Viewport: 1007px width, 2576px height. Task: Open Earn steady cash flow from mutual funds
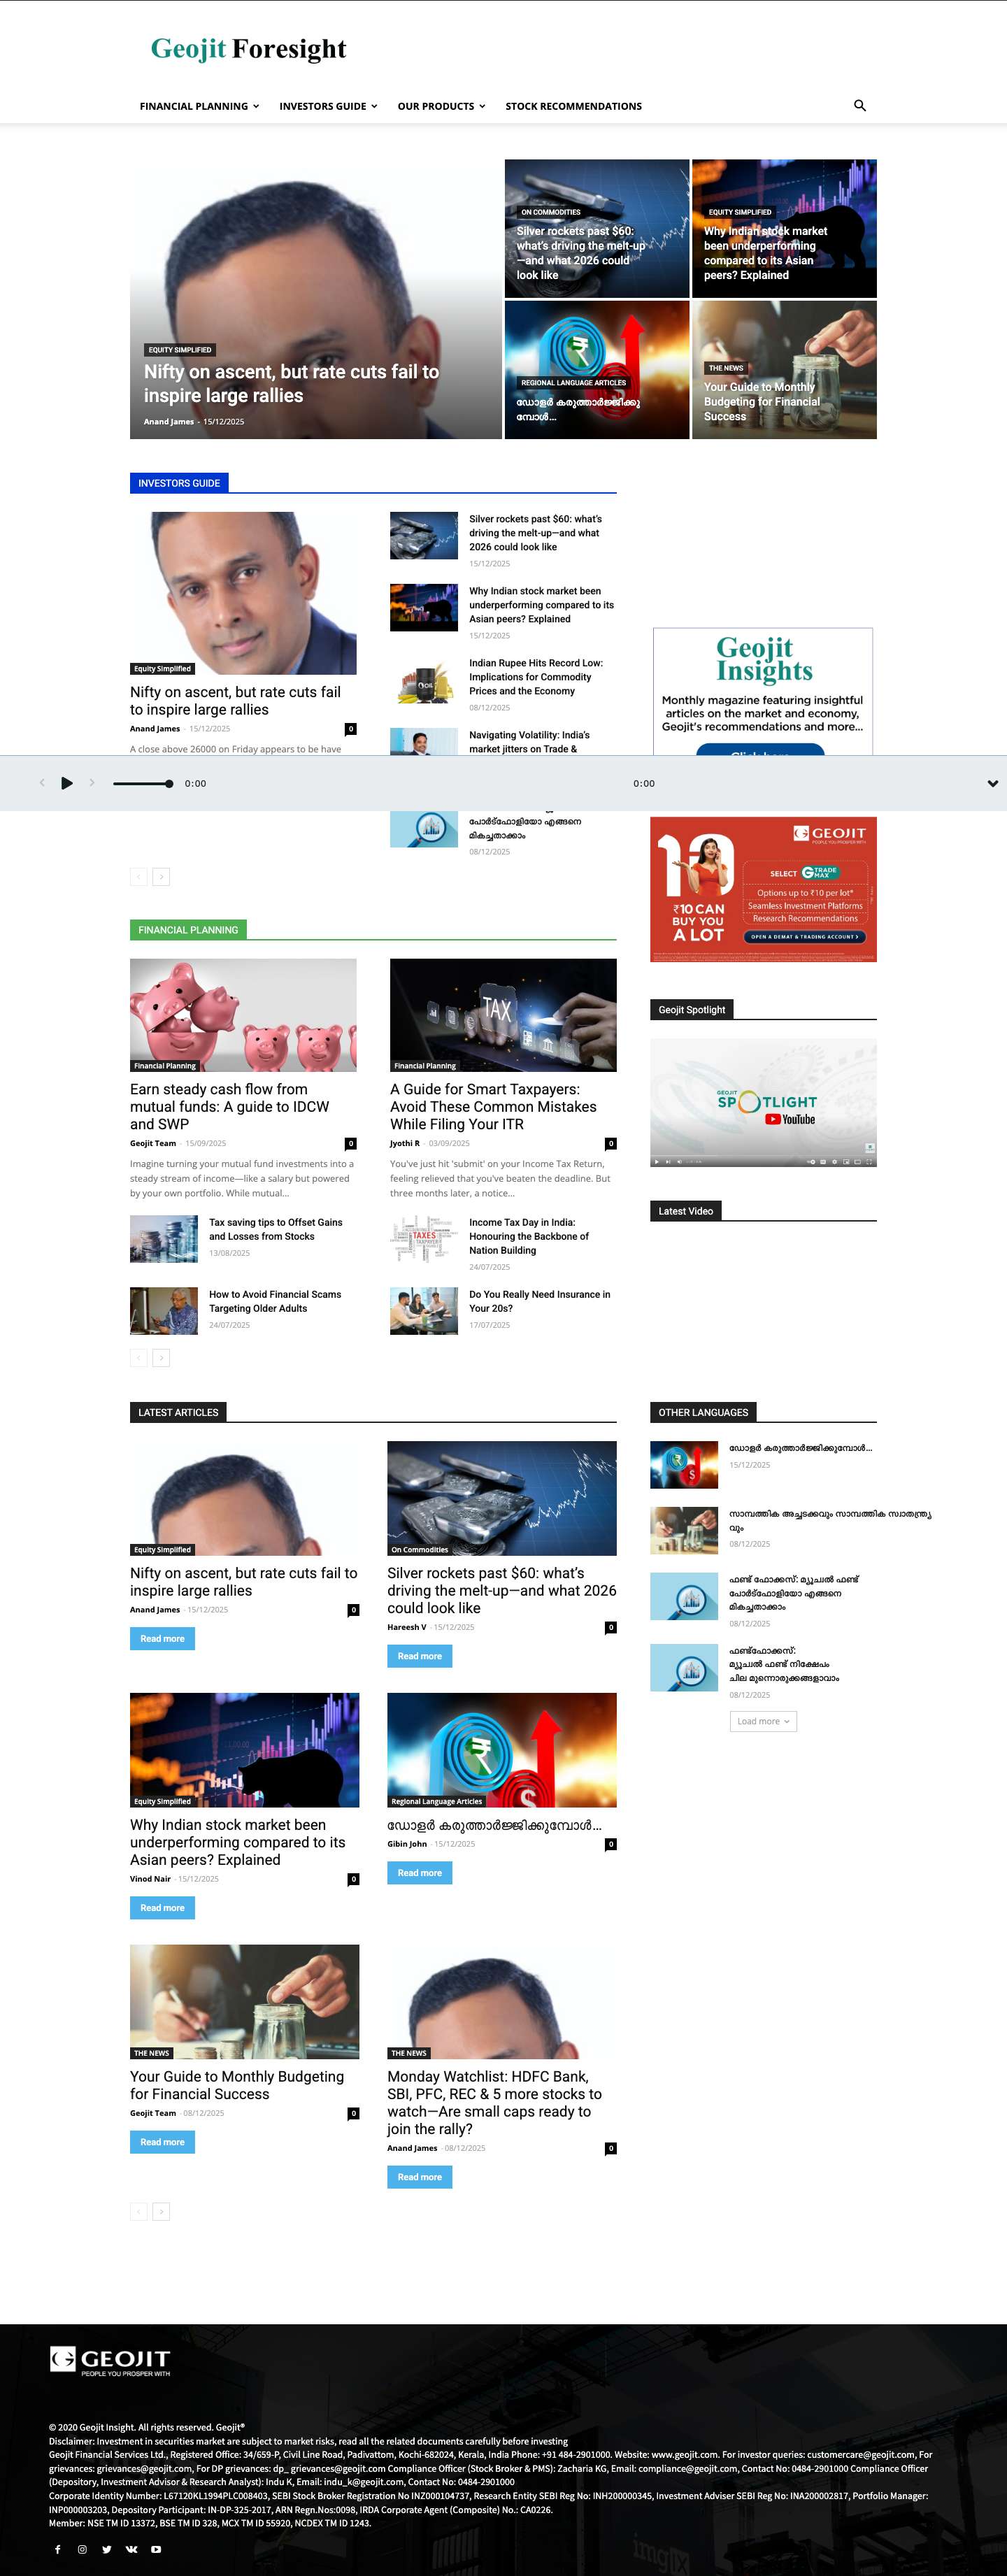point(229,1107)
